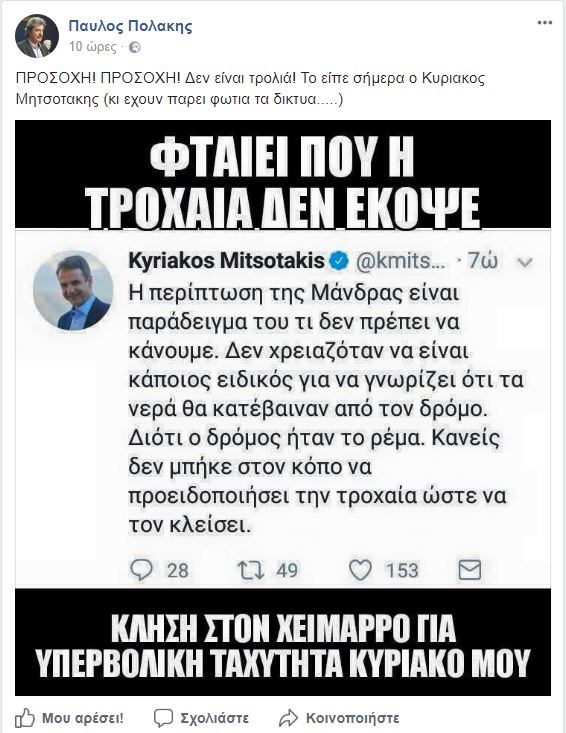
Task: Click the speech bubble comment icon
Action: point(164,718)
